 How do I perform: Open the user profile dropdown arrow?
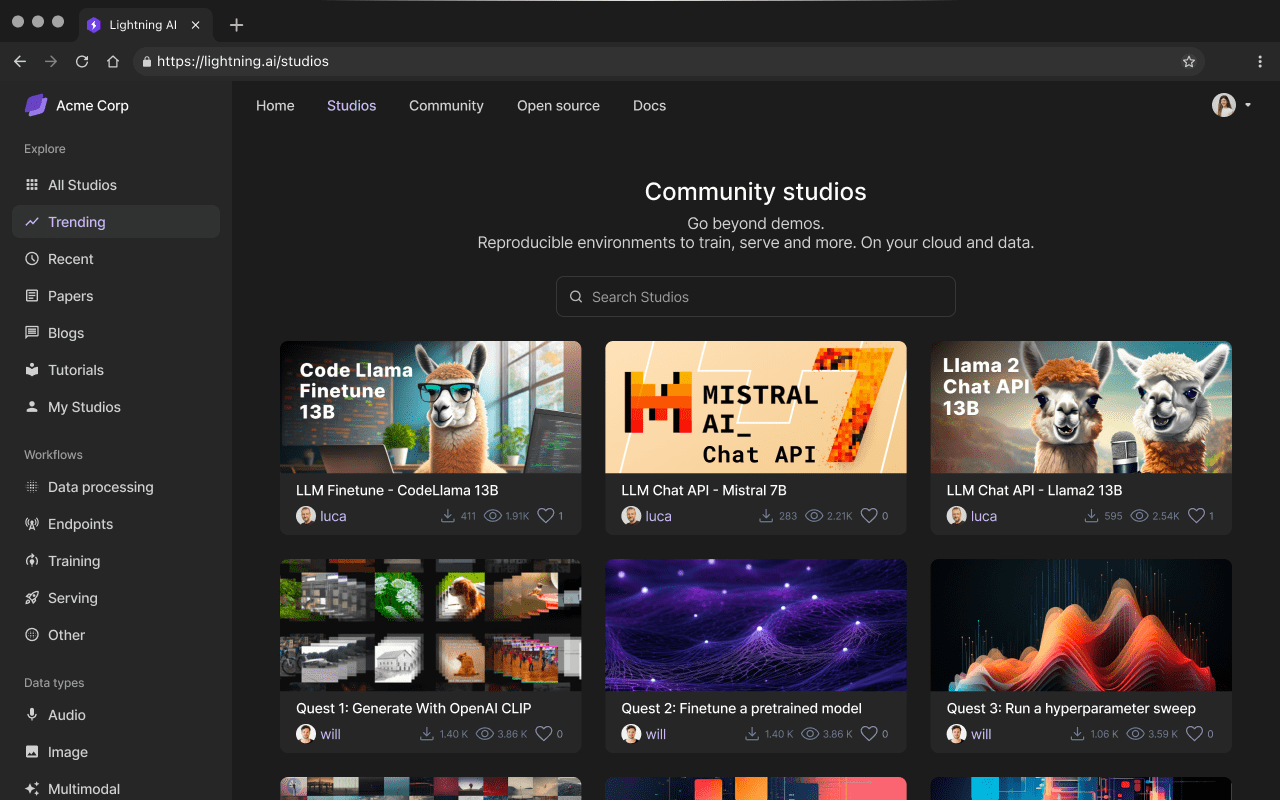[x=1248, y=105]
